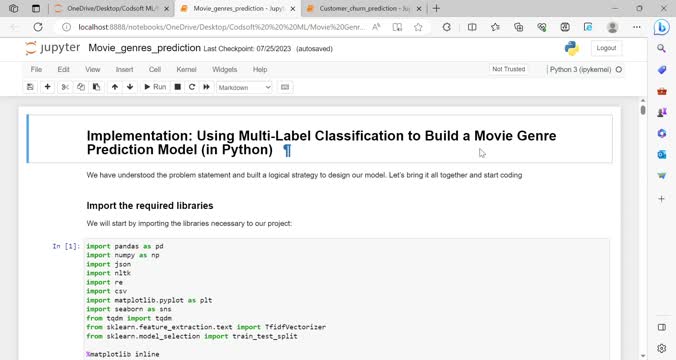Open the Widgets menu
Screen dimensions: 676x360
click(225, 69)
